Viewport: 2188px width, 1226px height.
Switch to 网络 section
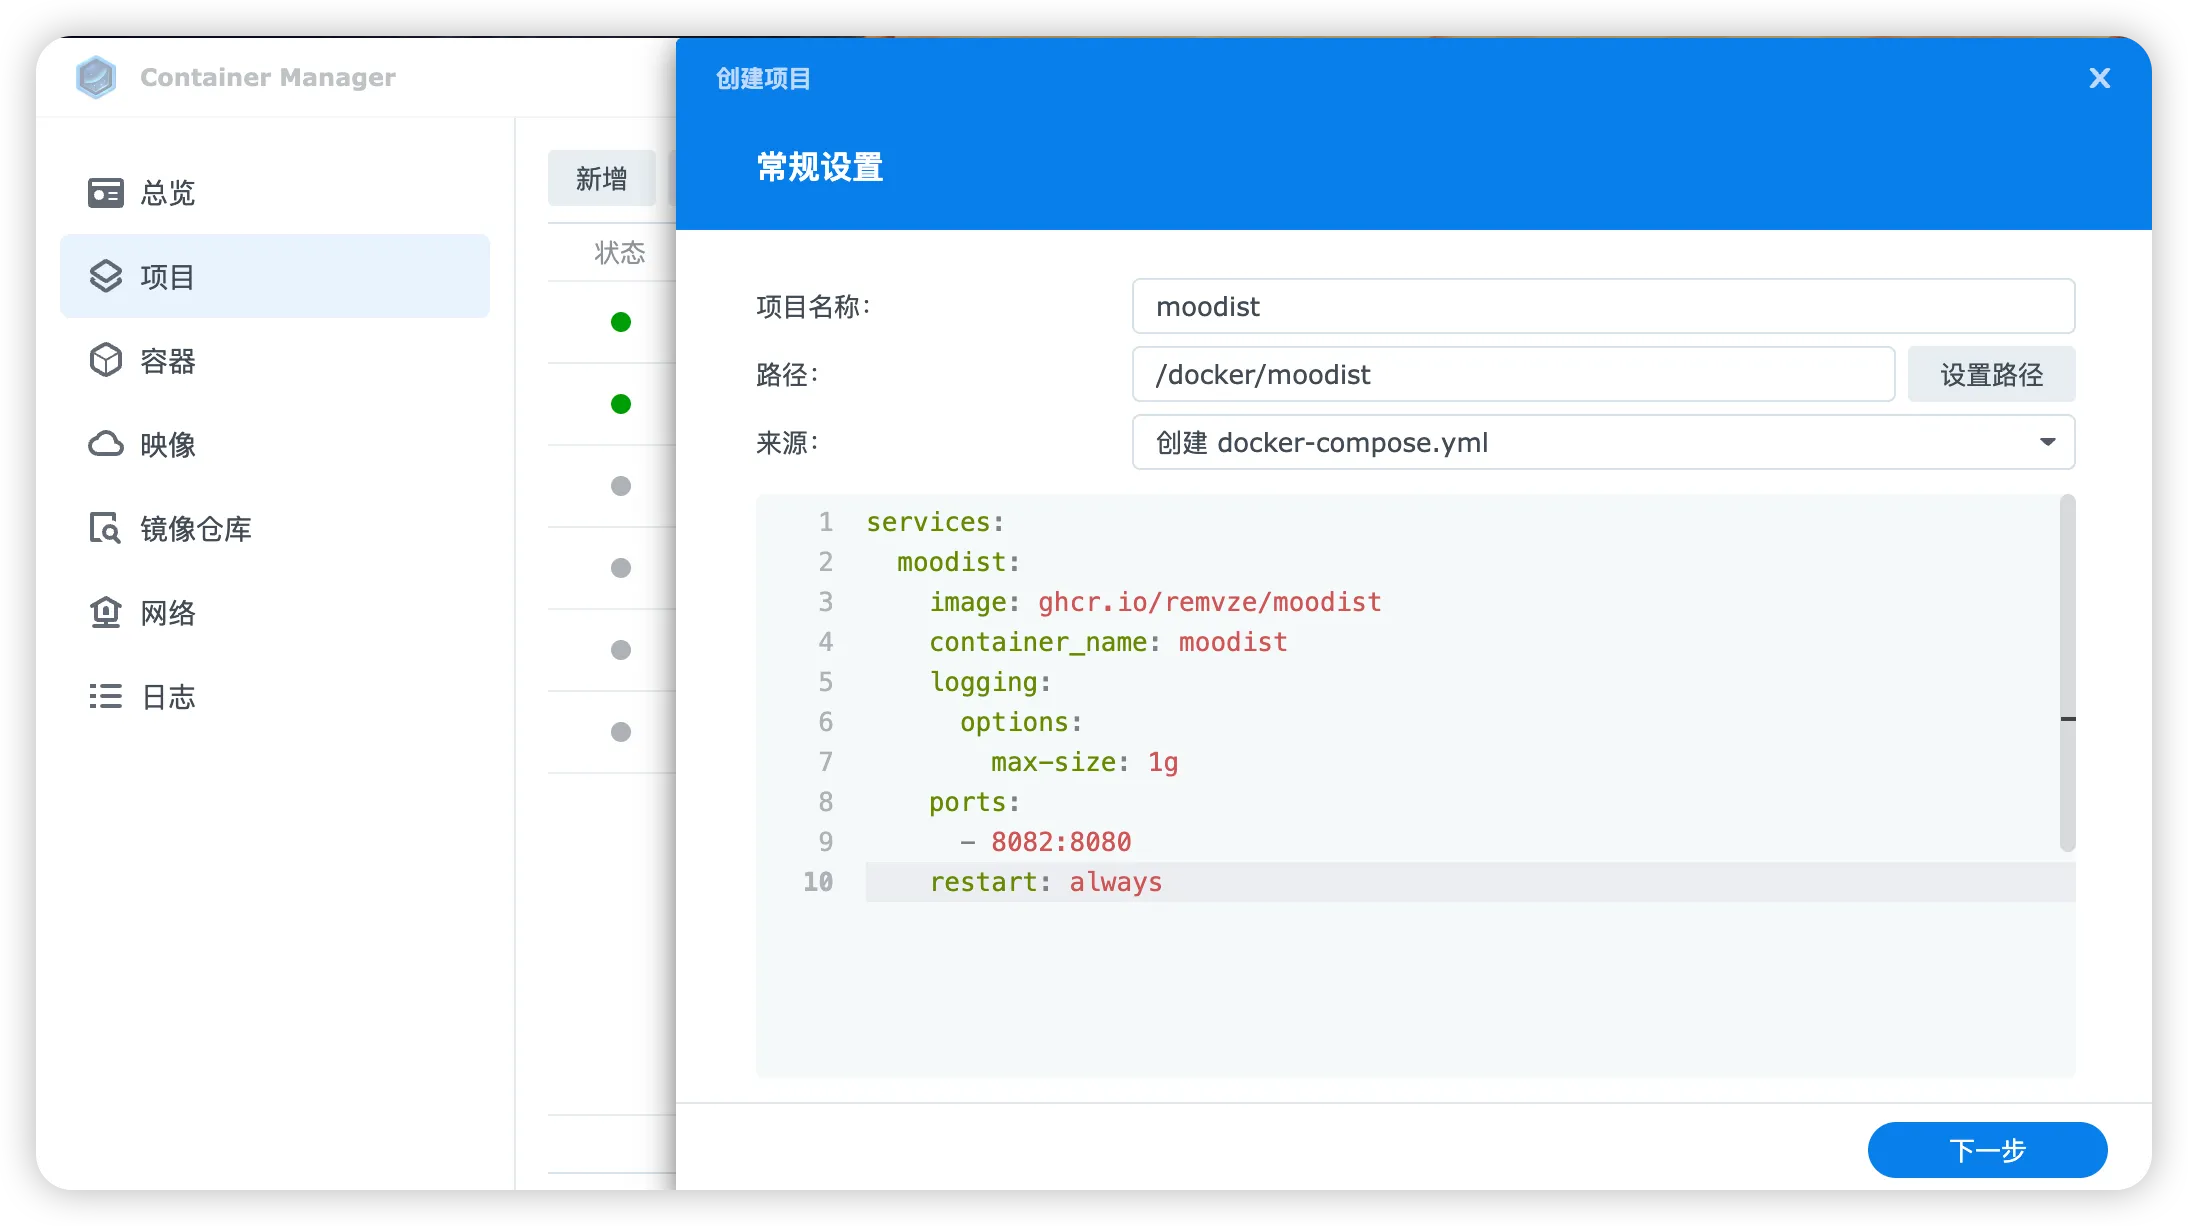pos(275,612)
